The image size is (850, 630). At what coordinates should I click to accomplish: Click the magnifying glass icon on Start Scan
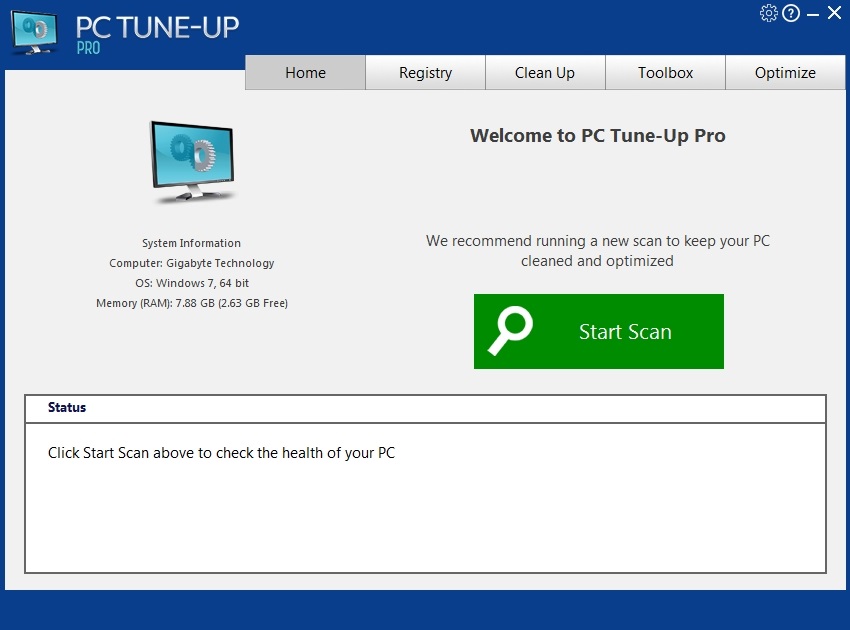point(509,331)
